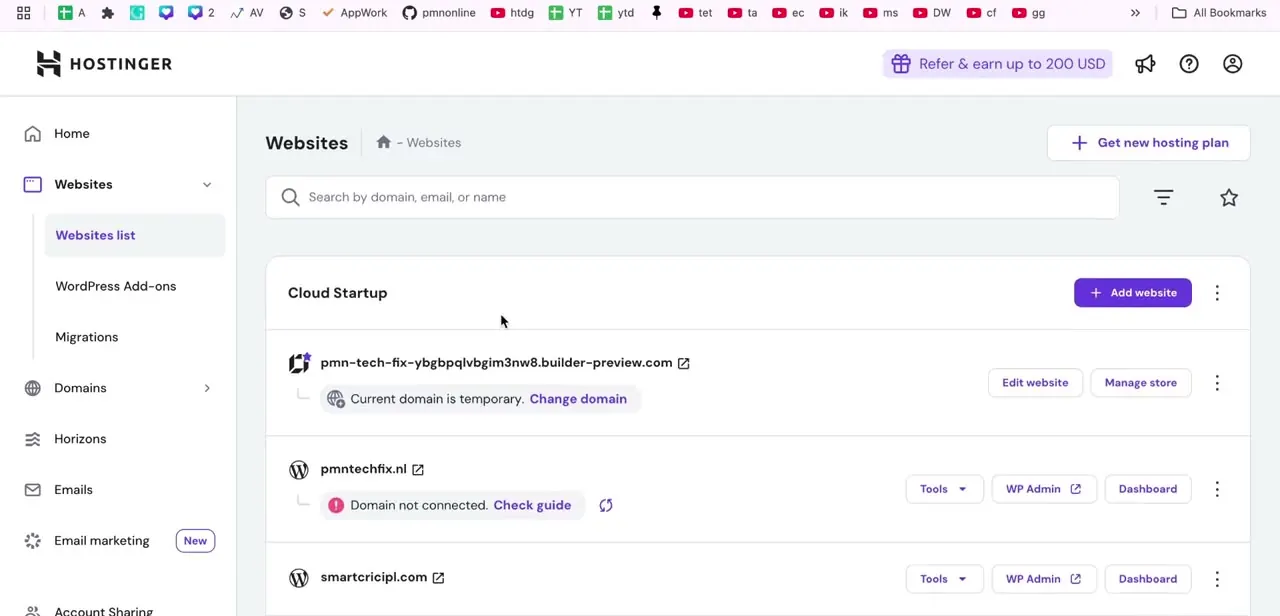
Task: Refresh the pmntechfix.nl domain connection status
Action: point(605,506)
